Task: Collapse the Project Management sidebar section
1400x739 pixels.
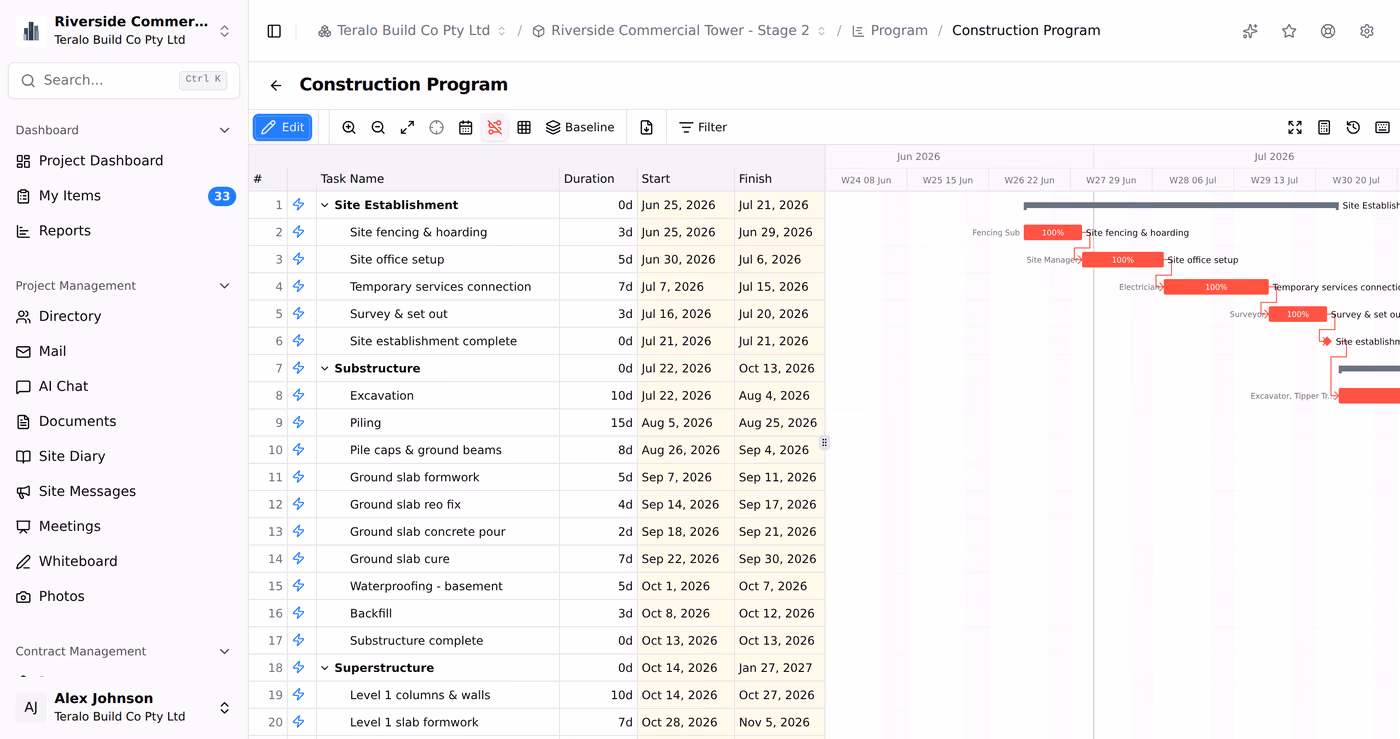Action: [x=225, y=286]
